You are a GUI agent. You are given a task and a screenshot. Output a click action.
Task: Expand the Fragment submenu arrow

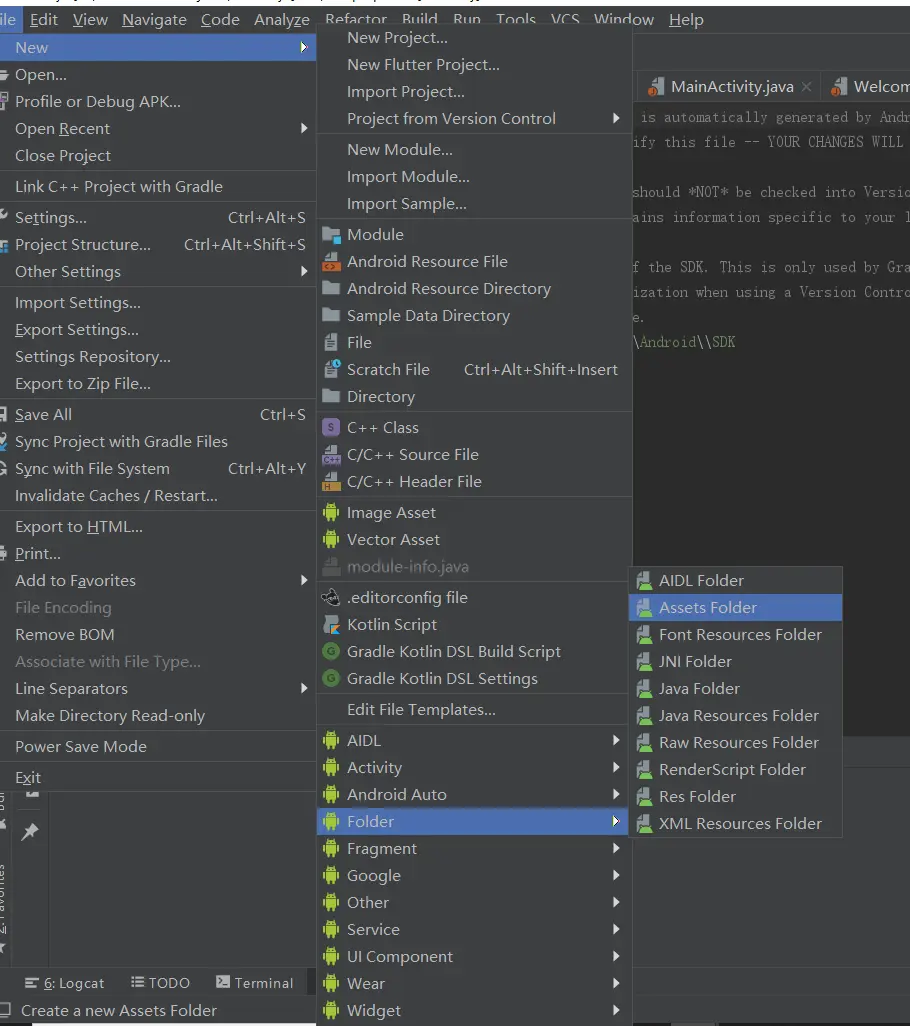[616, 848]
